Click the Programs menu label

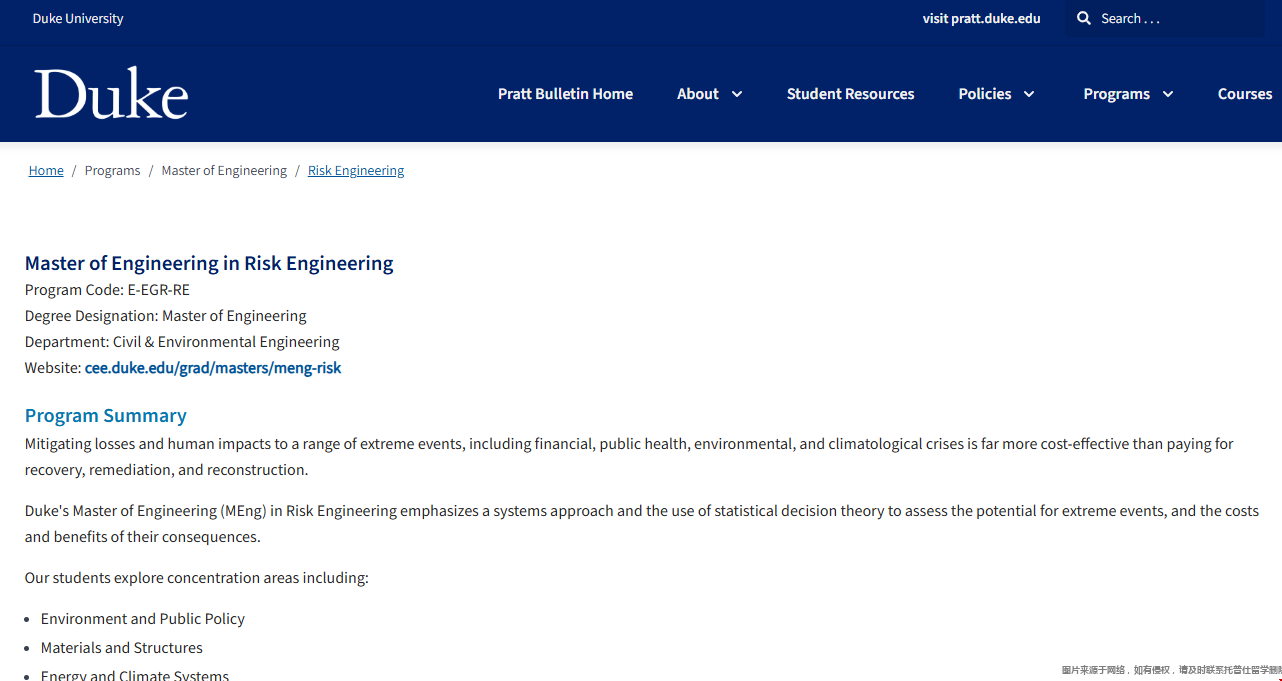pos(1116,94)
